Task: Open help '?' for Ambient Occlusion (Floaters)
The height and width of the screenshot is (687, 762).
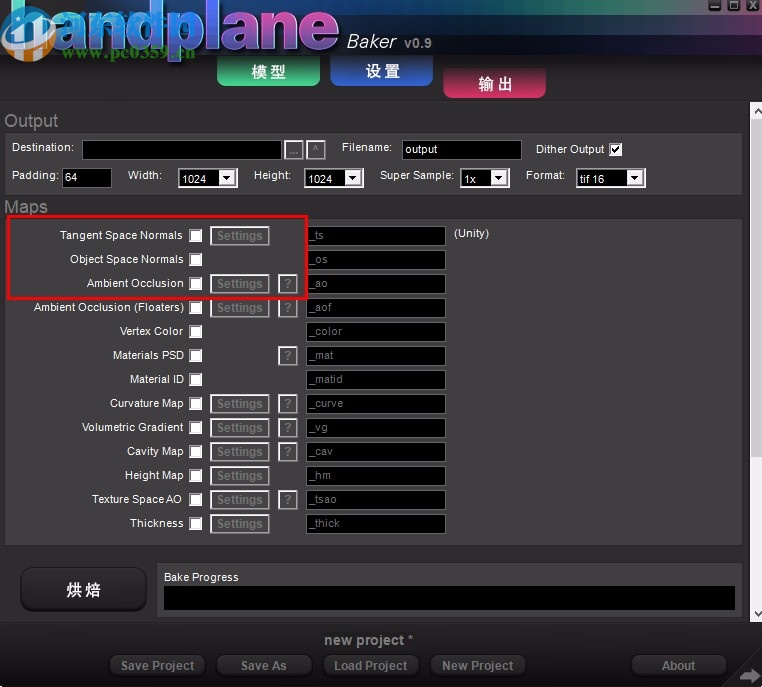Action: [x=288, y=308]
